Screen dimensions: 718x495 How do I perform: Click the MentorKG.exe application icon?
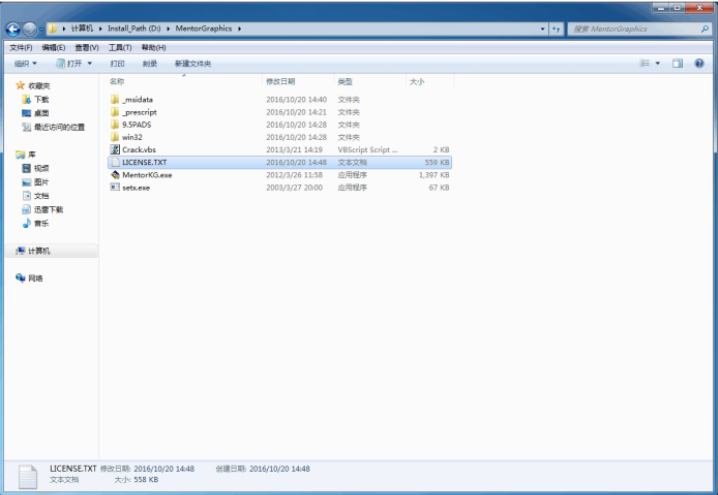115,174
